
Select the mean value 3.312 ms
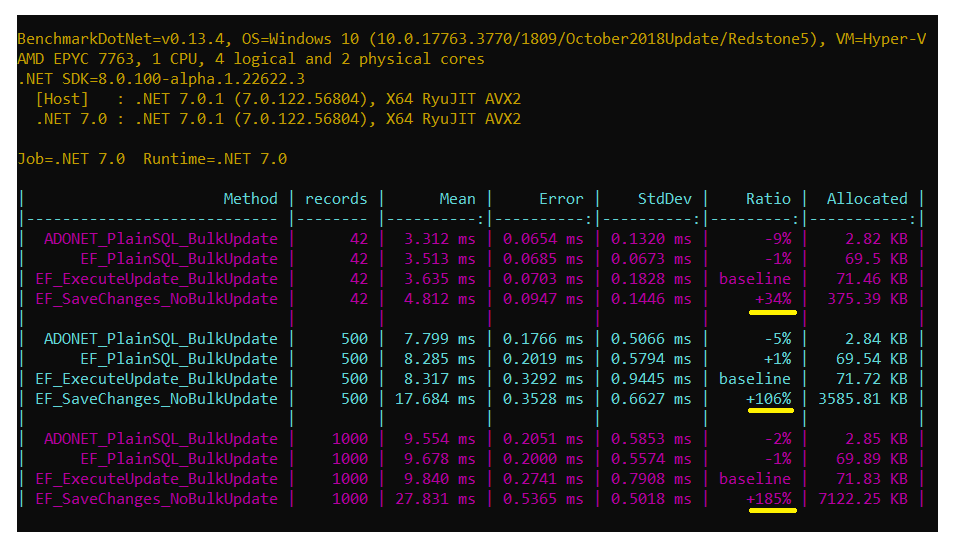439,239
